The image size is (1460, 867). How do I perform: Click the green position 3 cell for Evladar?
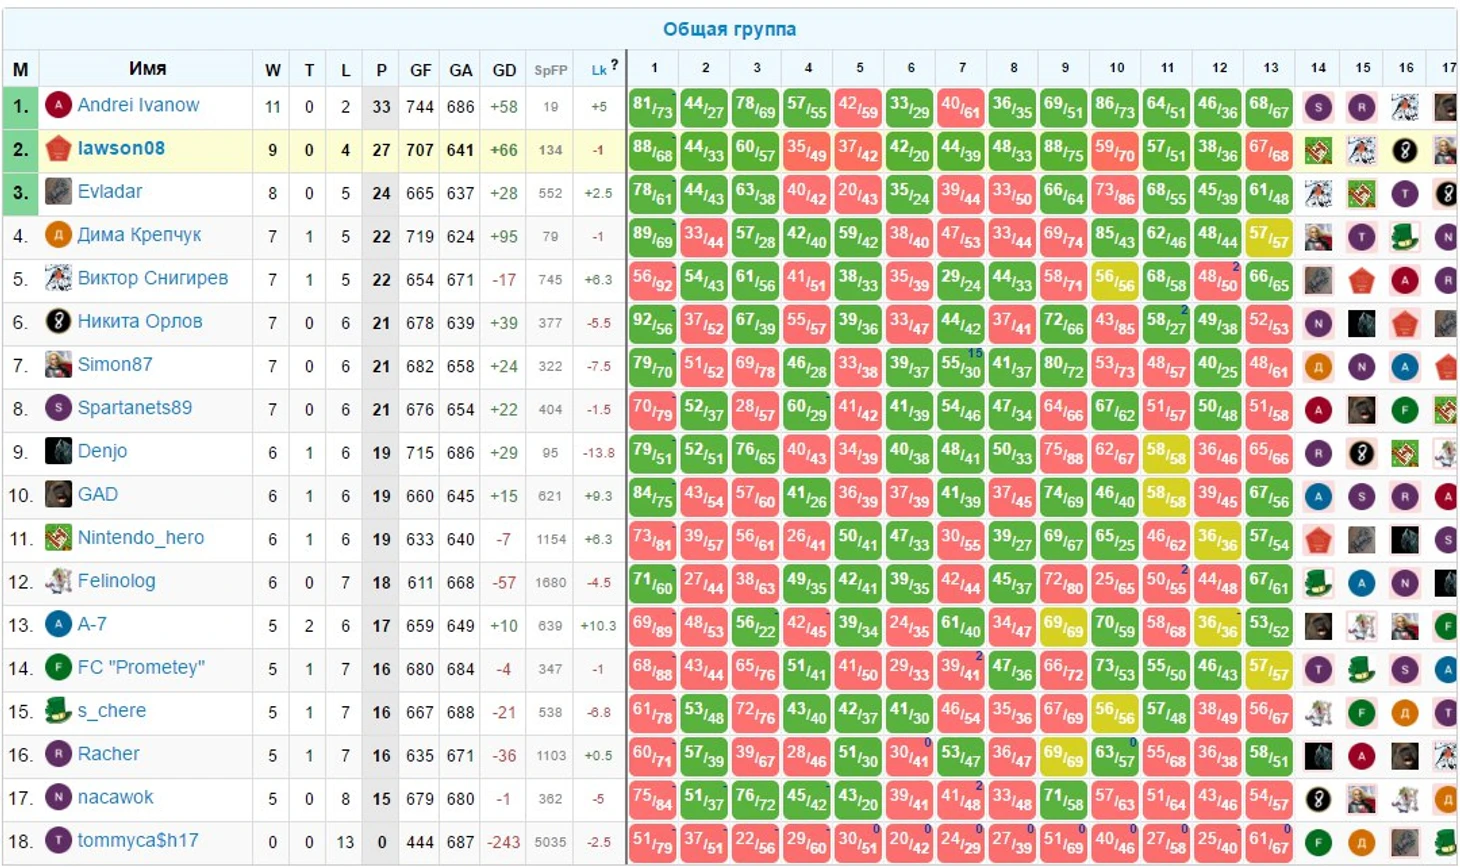[x=20, y=192]
